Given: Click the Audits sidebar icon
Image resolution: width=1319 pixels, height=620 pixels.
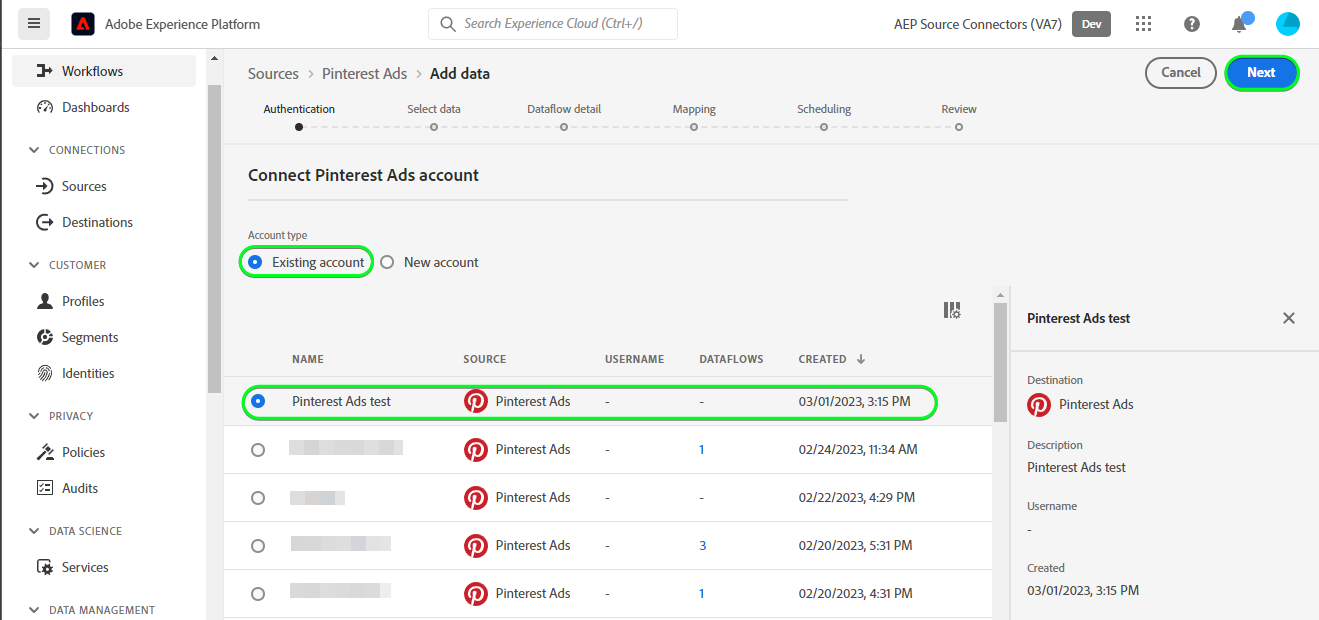Looking at the screenshot, I should [x=44, y=488].
